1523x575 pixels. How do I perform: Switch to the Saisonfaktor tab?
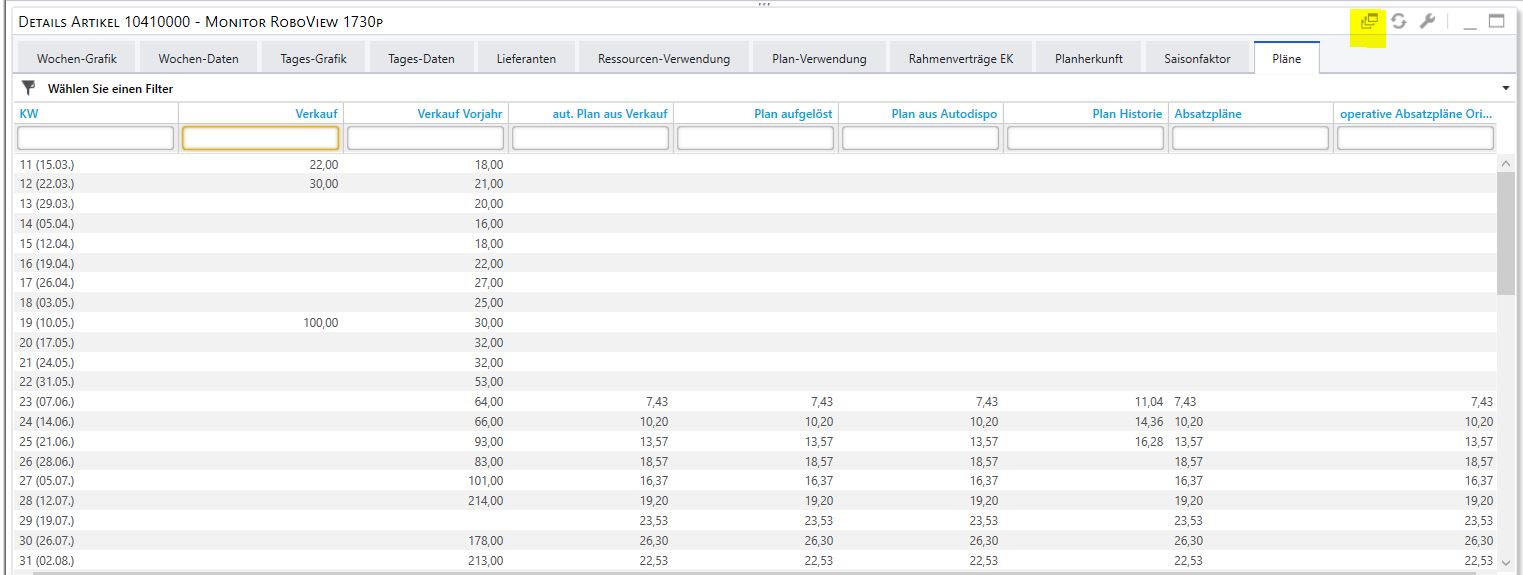point(1197,59)
